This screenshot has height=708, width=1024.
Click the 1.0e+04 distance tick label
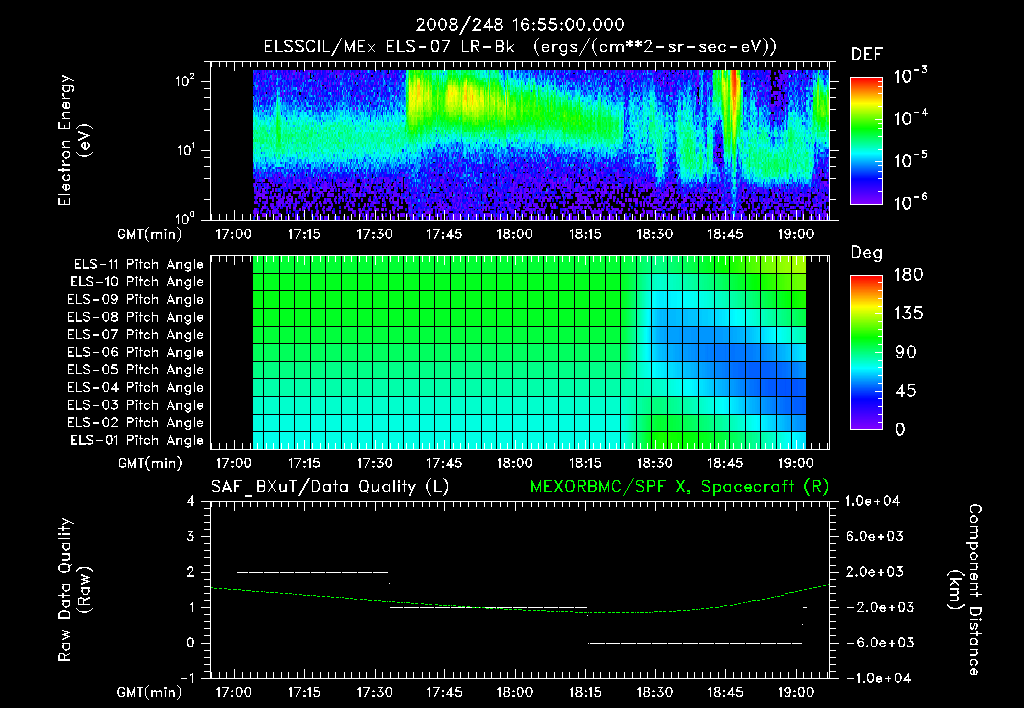[872, 501]
